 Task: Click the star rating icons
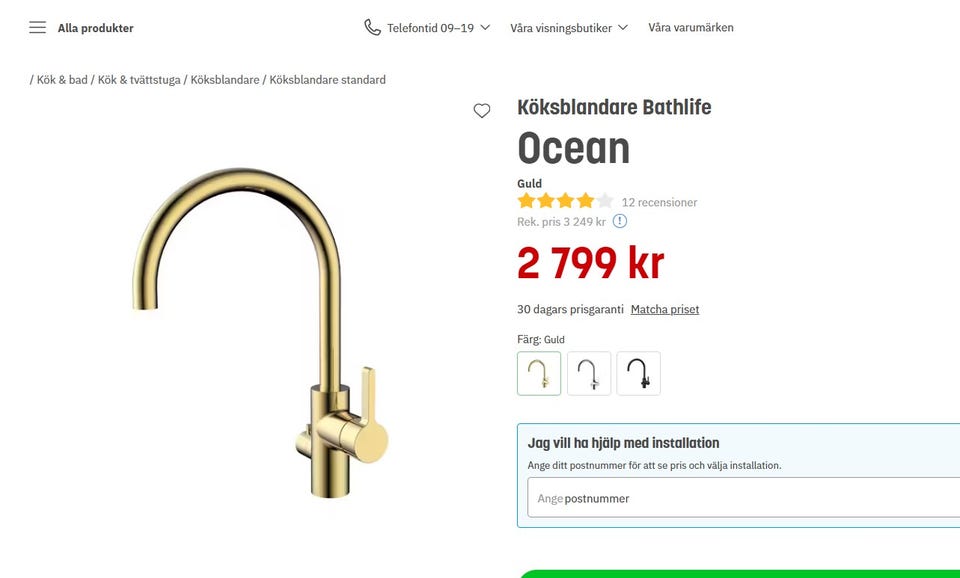coord(565,201)
